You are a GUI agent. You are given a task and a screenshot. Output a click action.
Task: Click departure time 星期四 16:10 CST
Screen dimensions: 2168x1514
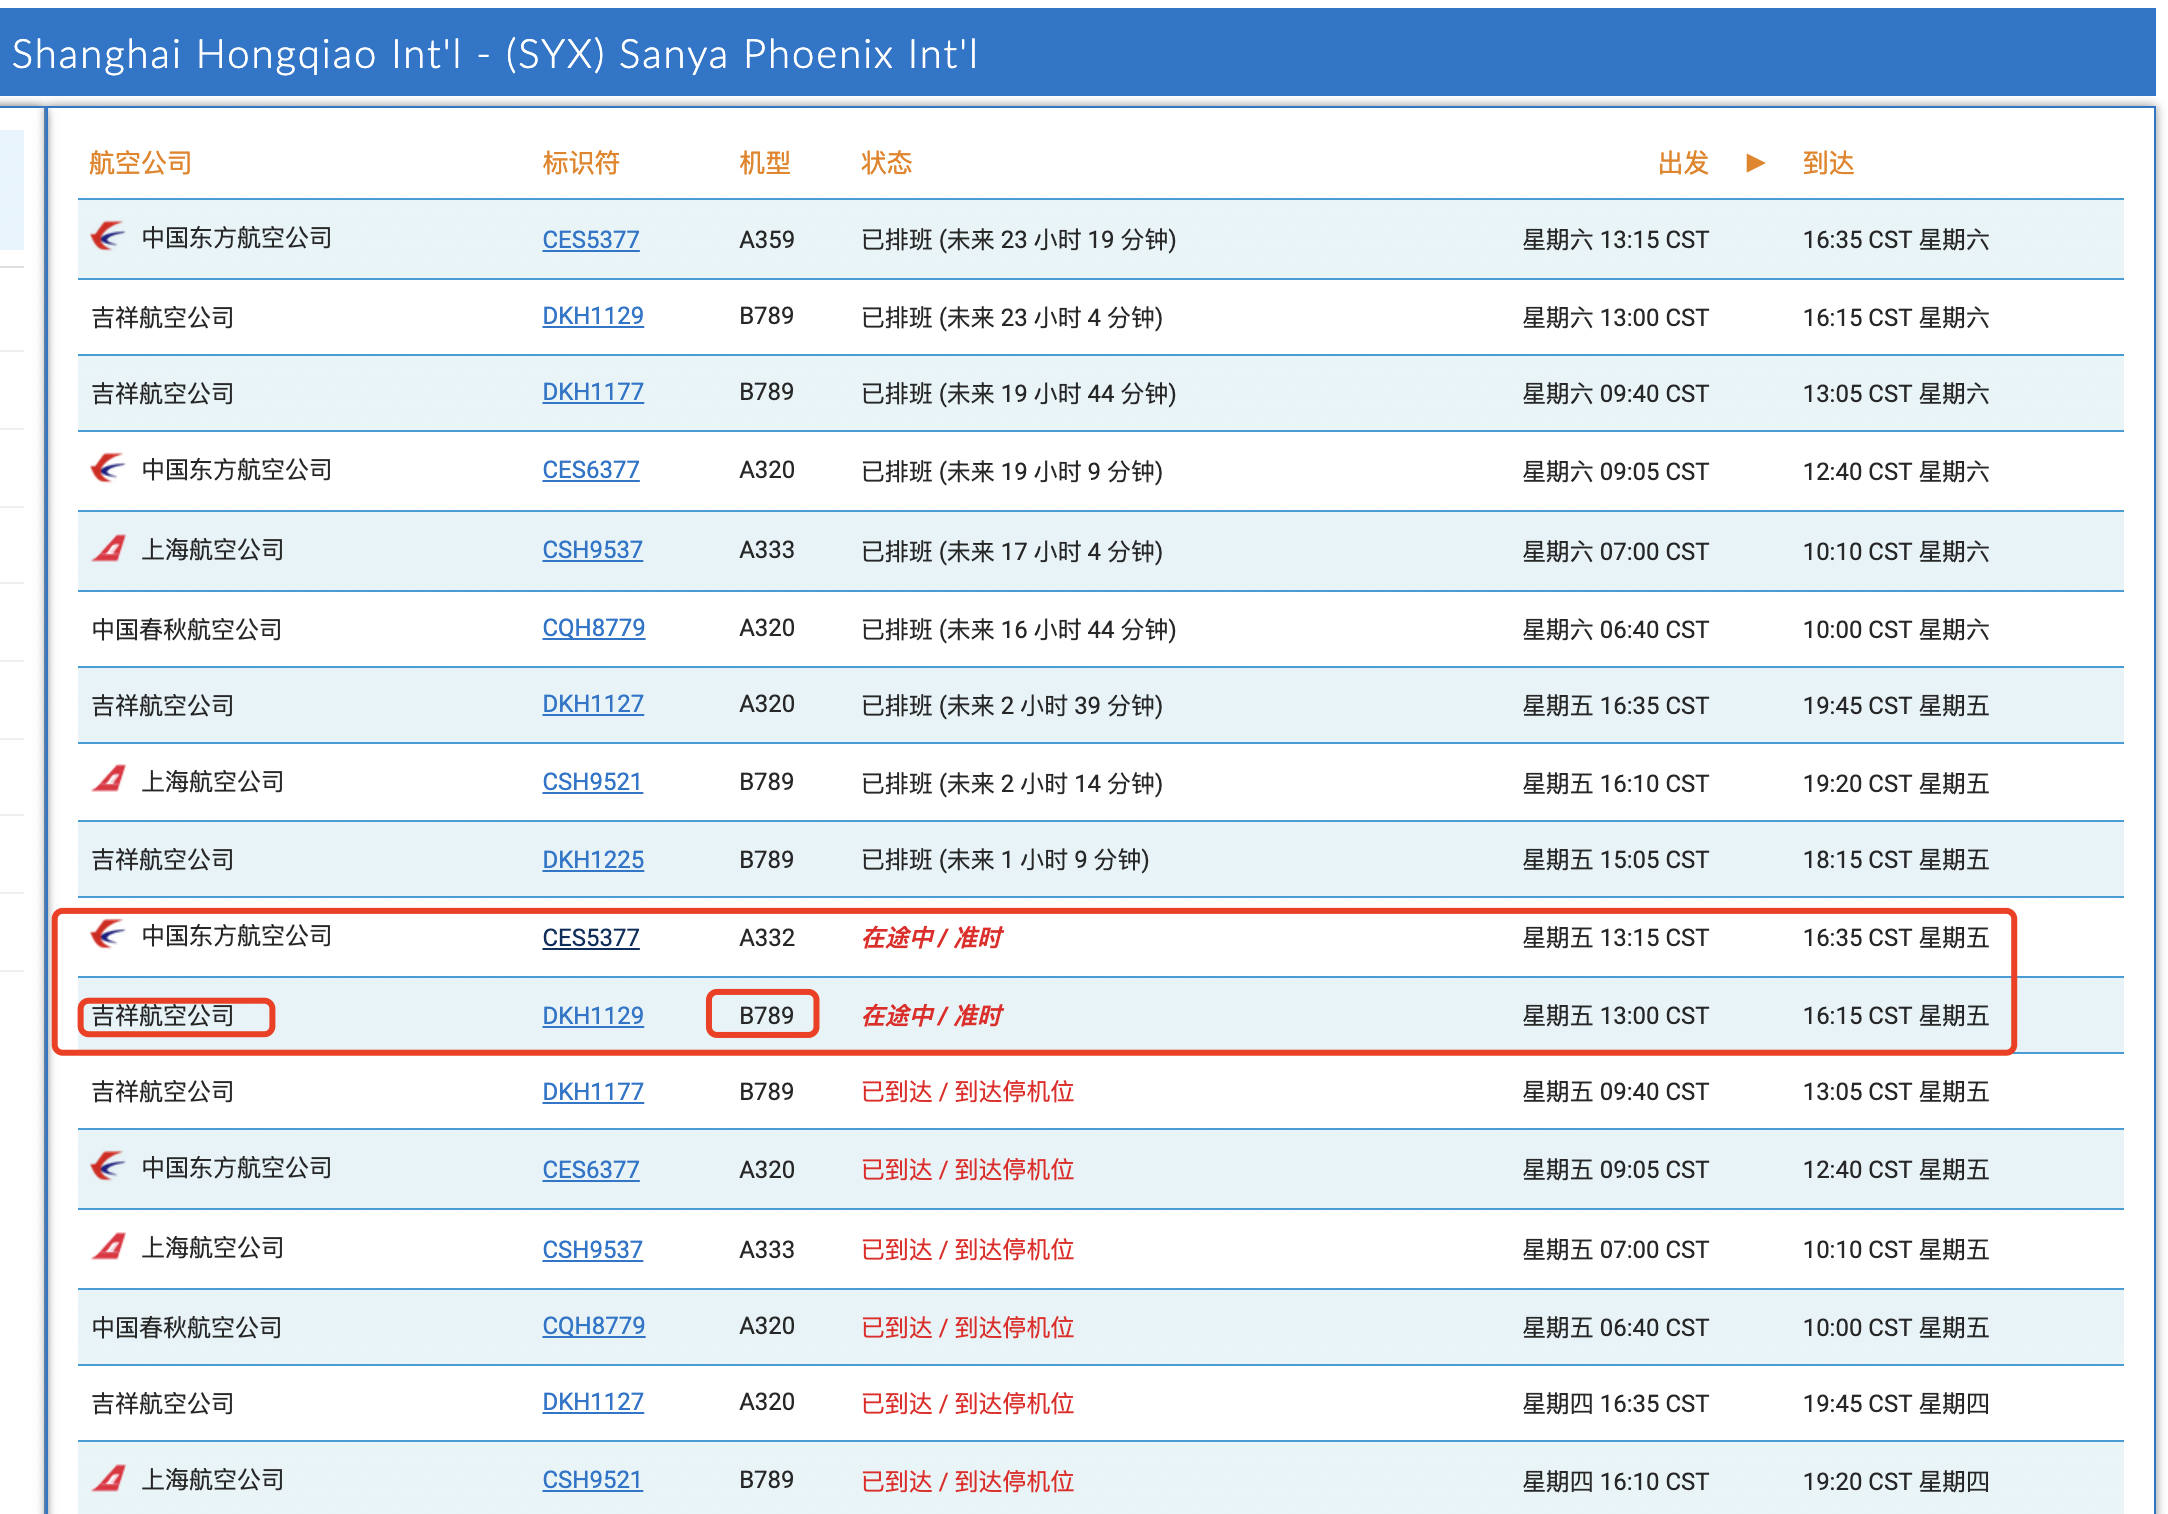[1615, 1482]
